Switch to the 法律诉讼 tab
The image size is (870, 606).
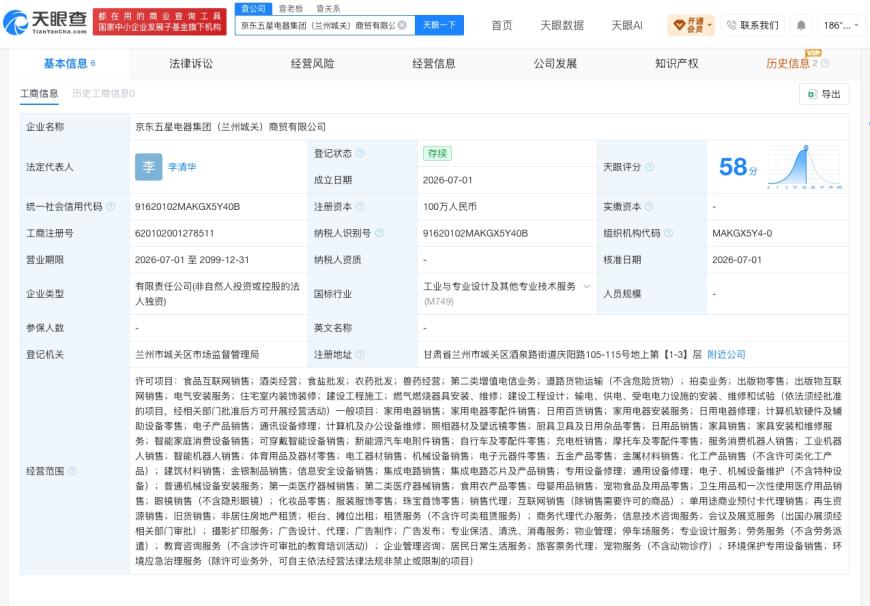[x=191, y=63]
